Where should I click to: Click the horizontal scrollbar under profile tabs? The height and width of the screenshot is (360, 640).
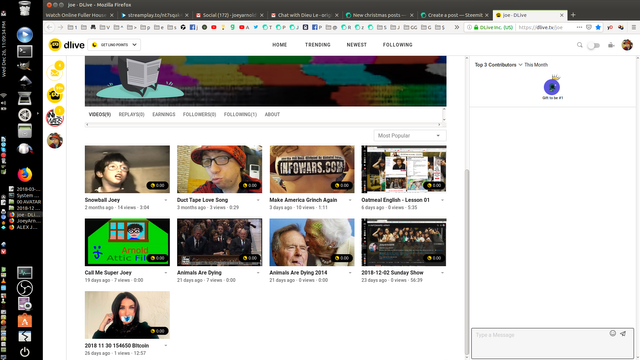tap(263, 124)
